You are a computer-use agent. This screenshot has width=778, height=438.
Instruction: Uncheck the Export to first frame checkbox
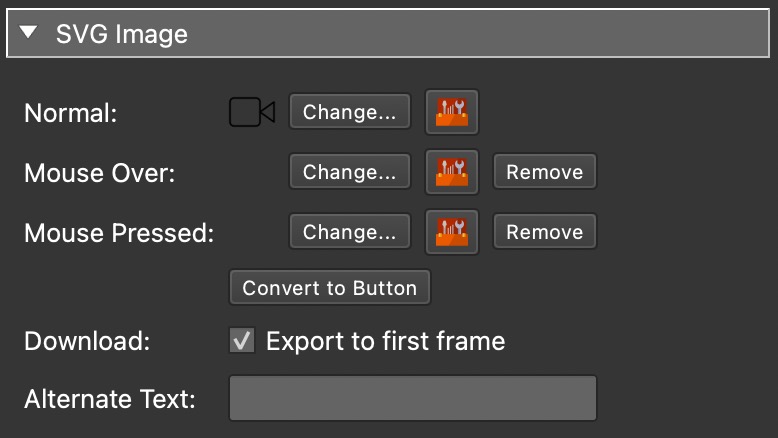tap(242, 341)
